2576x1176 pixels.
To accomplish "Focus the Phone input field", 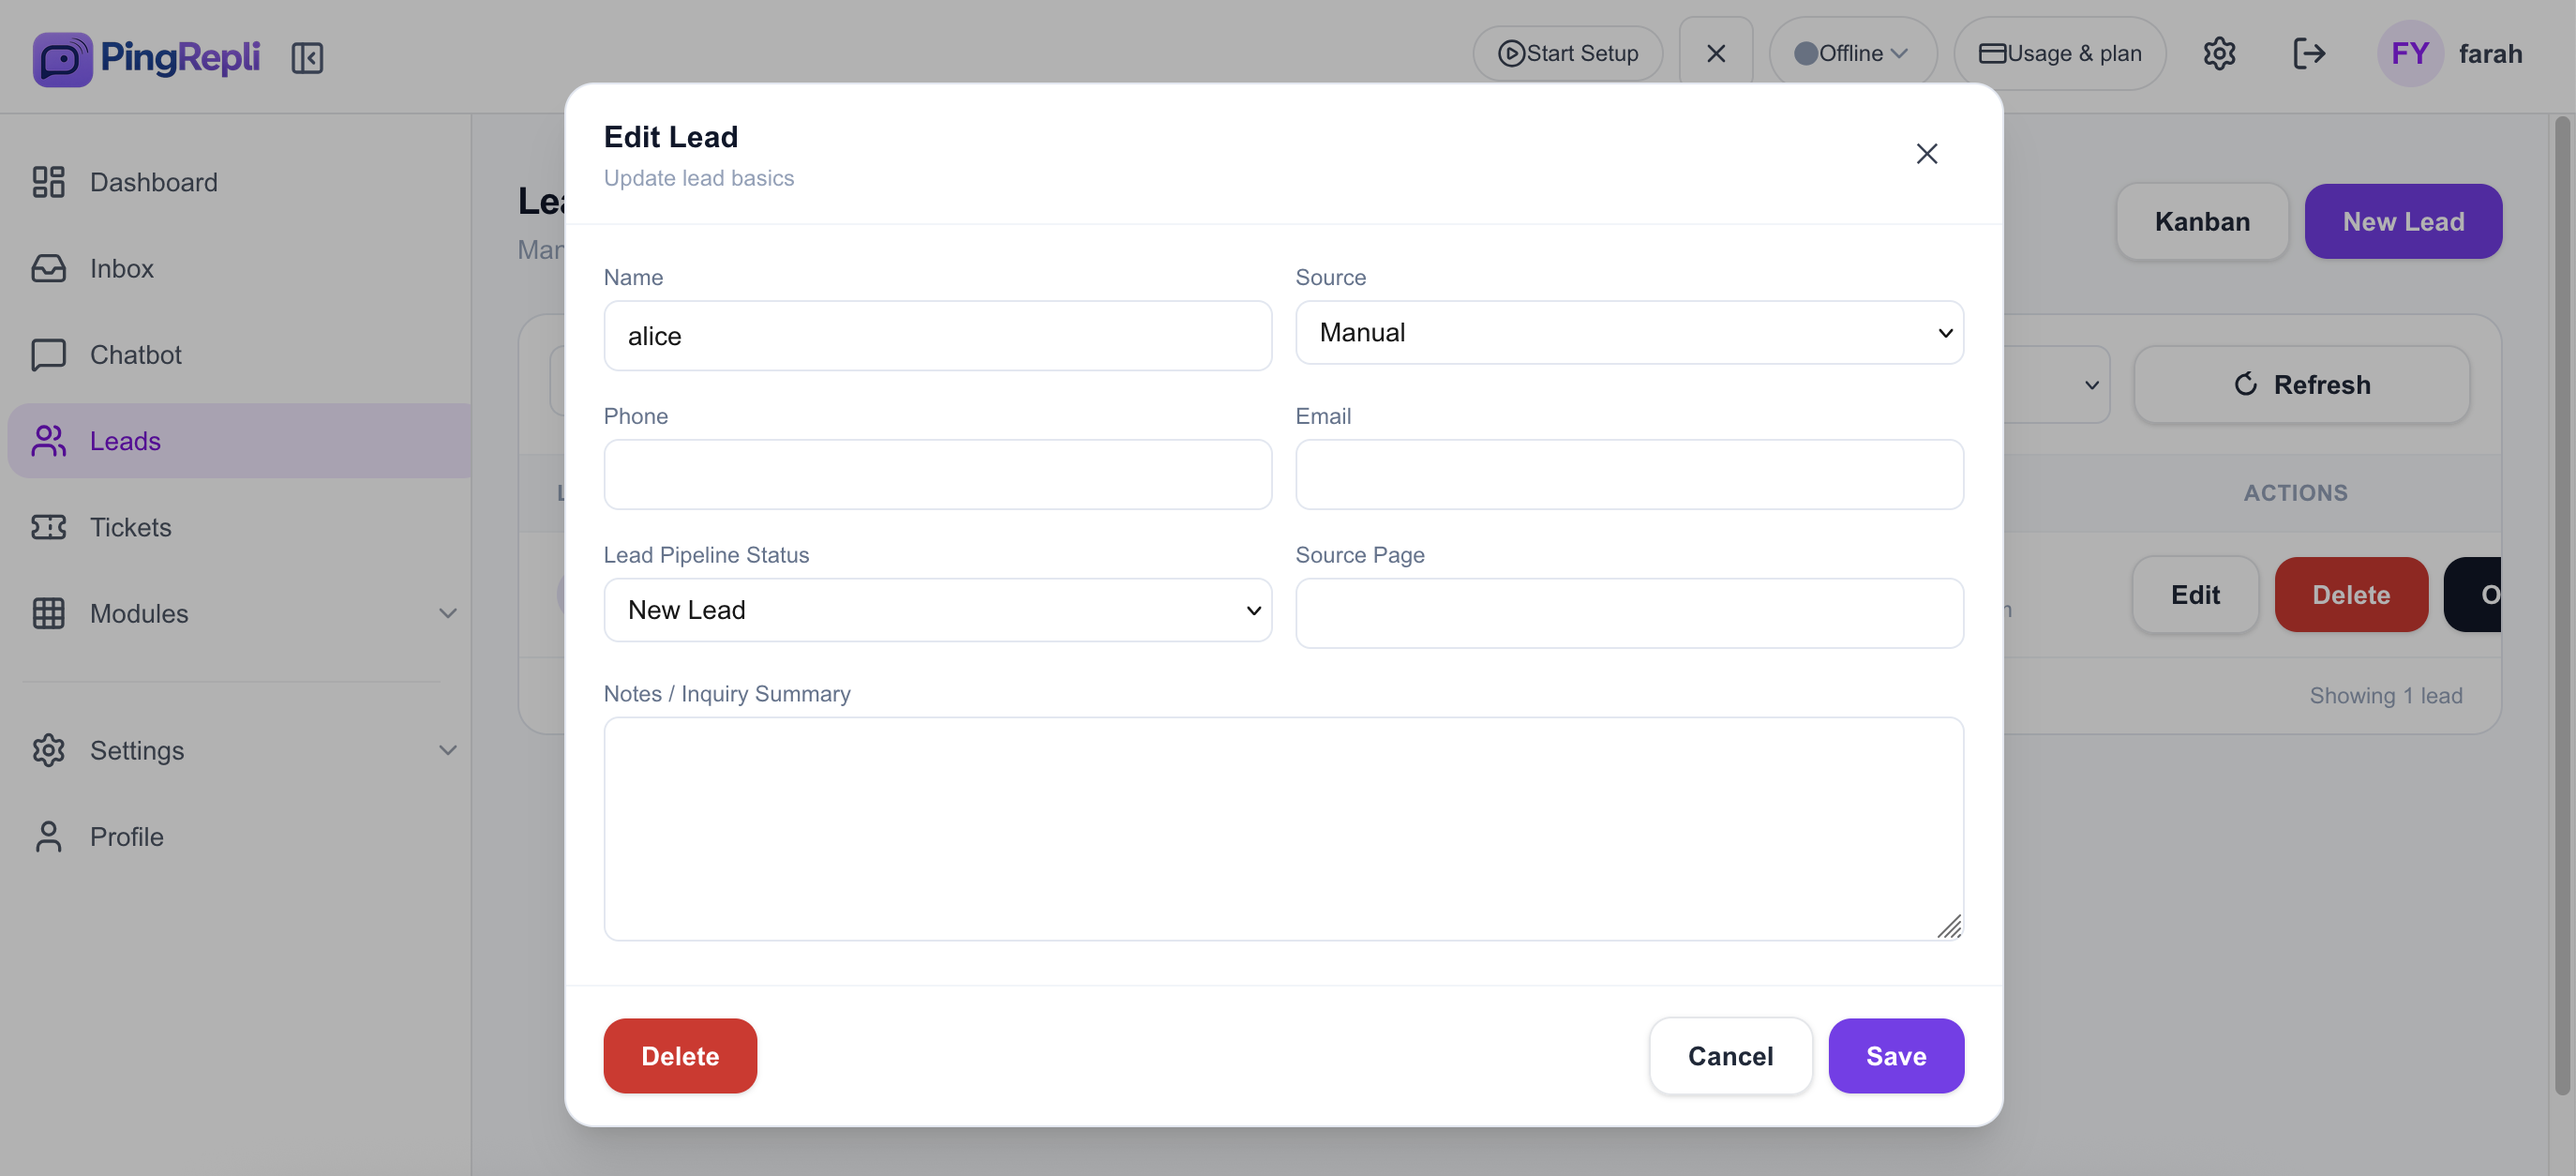I will coord(937,475).
